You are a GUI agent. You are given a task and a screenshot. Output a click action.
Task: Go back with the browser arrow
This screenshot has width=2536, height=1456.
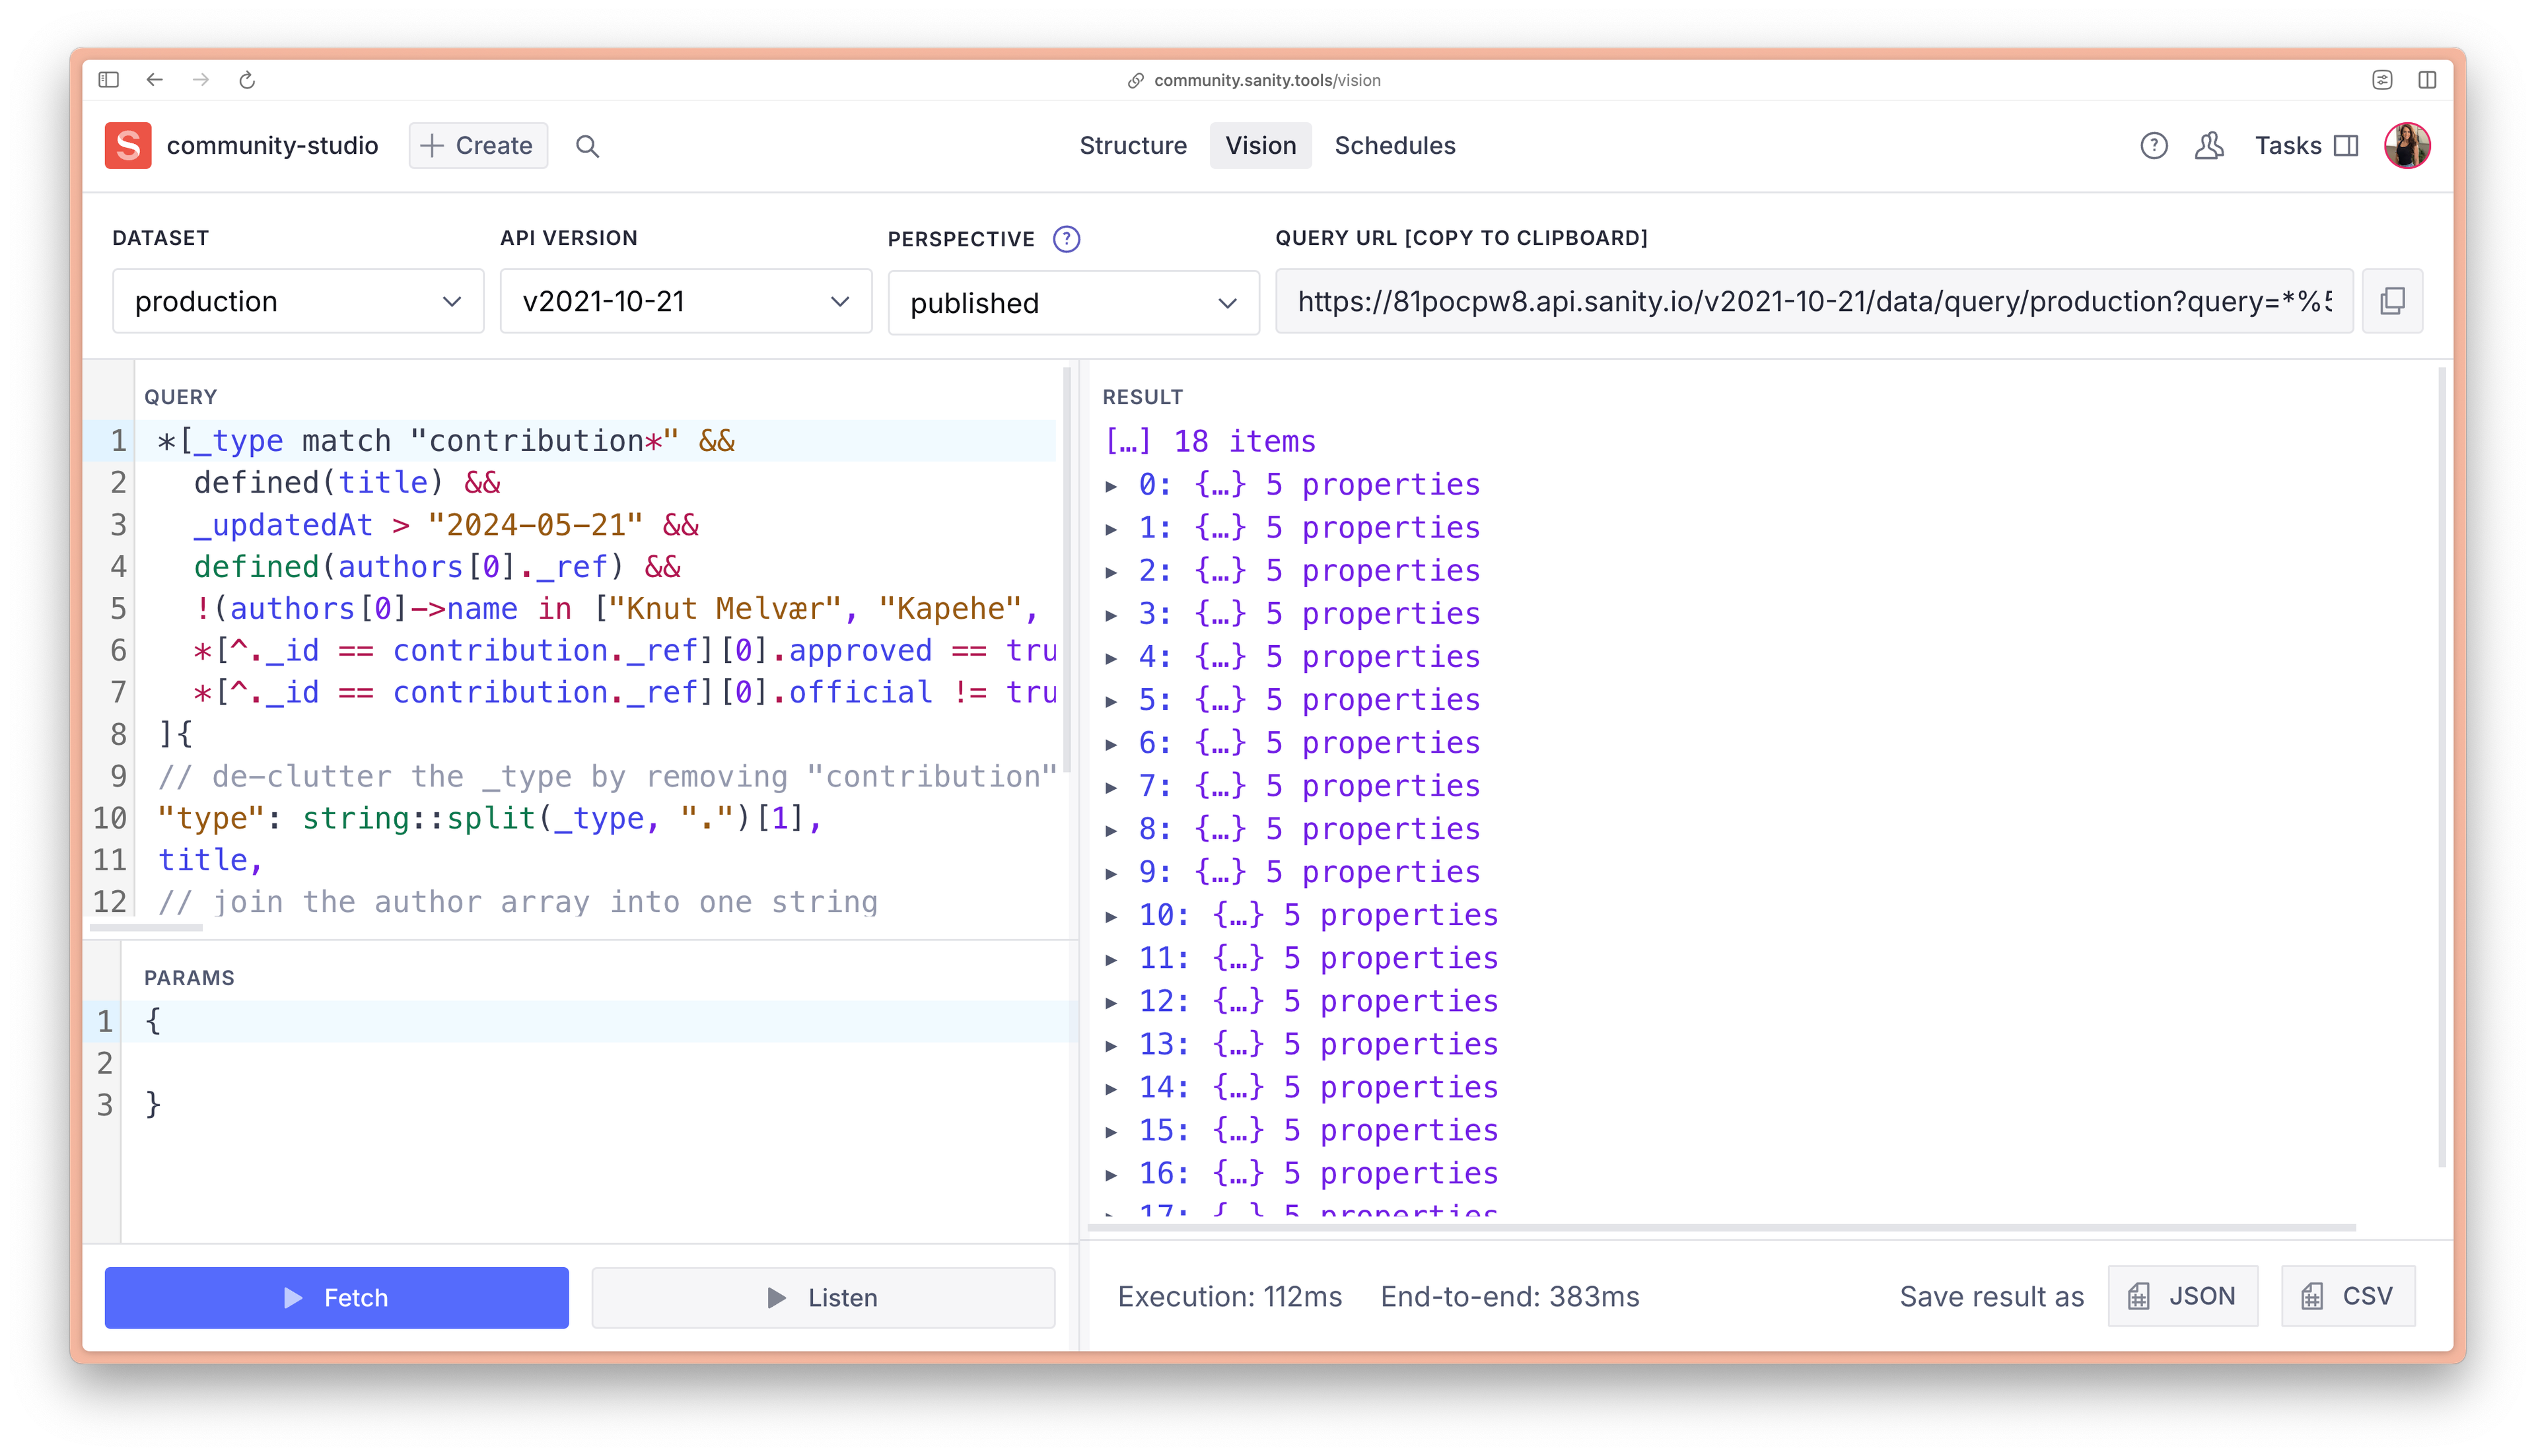tap(154, 80)
